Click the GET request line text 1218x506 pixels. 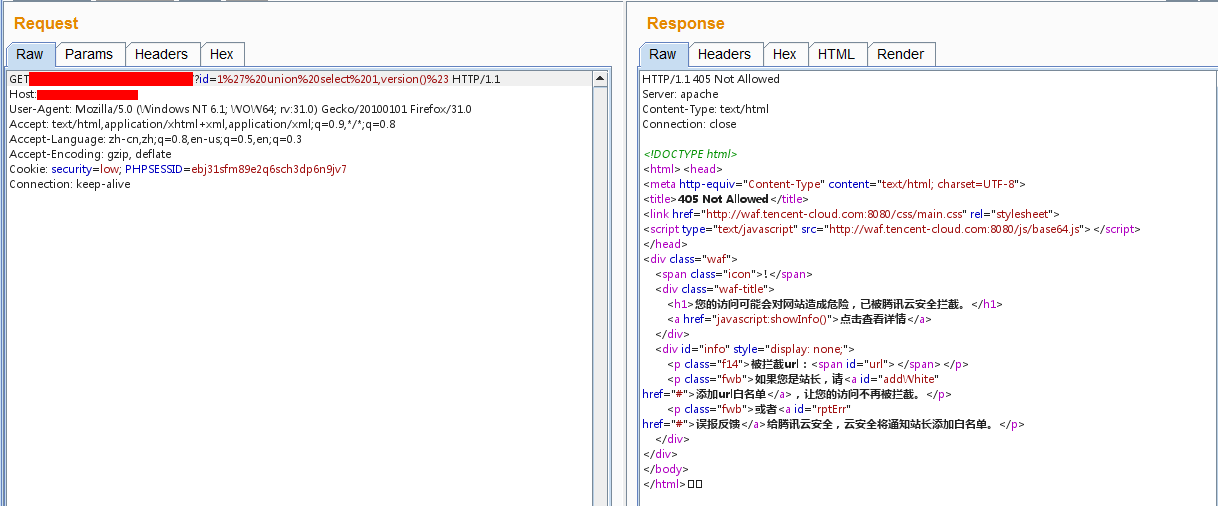pyautogui.click(x=255, y=79)
